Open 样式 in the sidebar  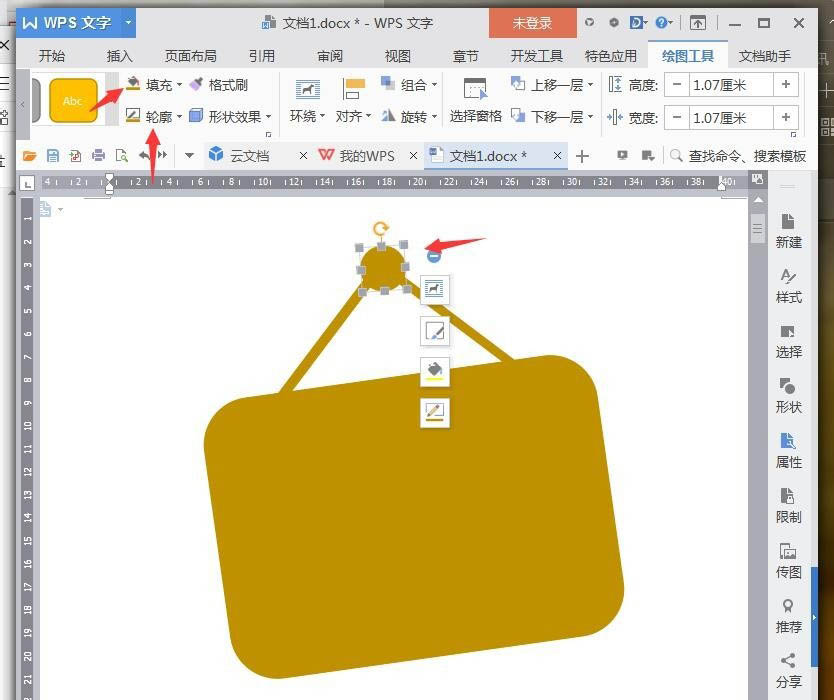coord(788,286)
